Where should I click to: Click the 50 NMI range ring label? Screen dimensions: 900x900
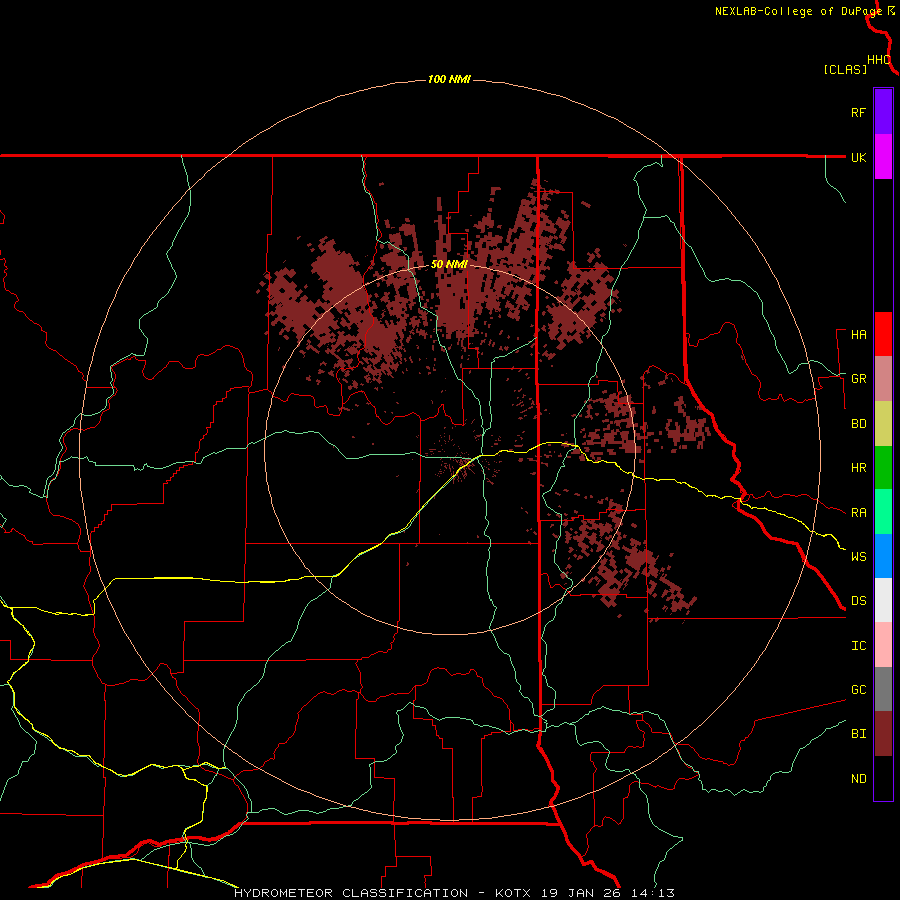pyautogui.click(x=449, y=264)
